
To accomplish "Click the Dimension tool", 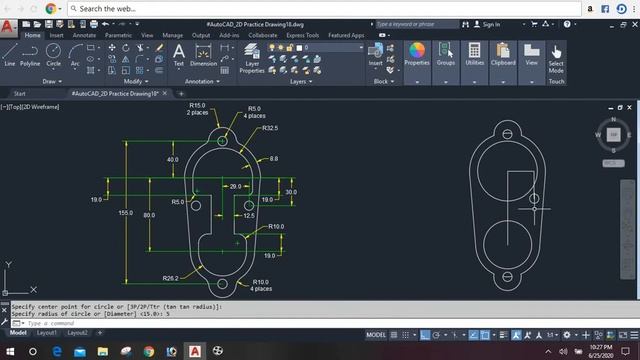I will click(203, 55).
